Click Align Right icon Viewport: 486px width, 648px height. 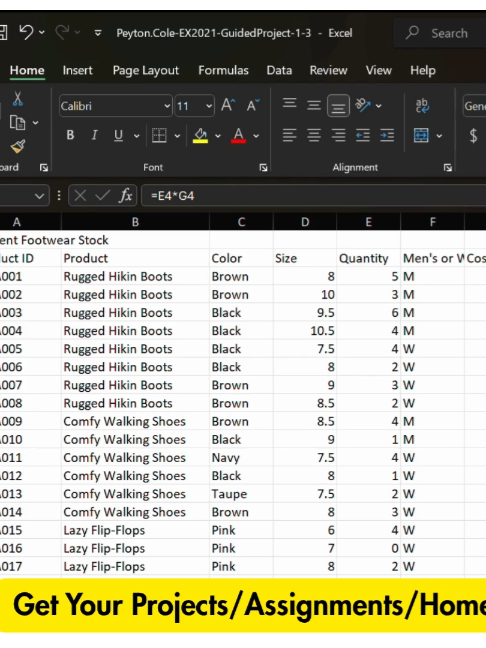[x=338, y=135]
